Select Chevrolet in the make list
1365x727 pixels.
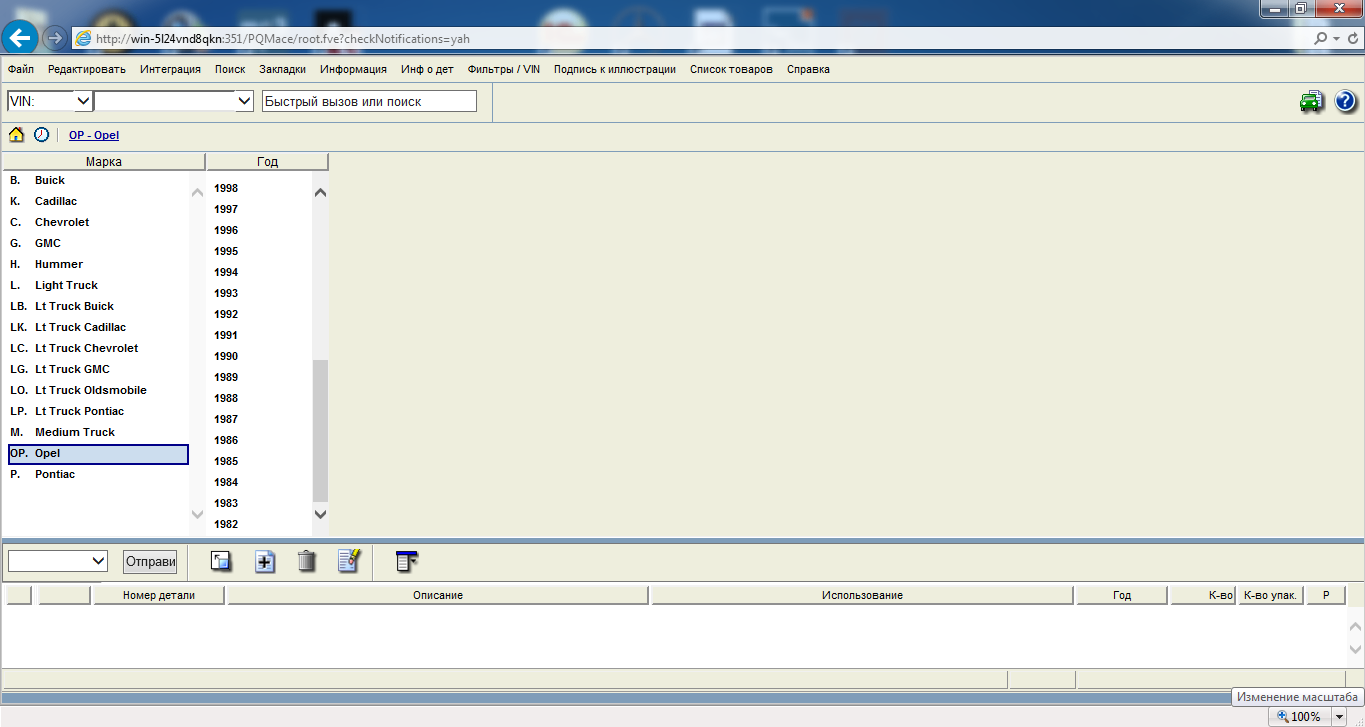pos(98,222)
